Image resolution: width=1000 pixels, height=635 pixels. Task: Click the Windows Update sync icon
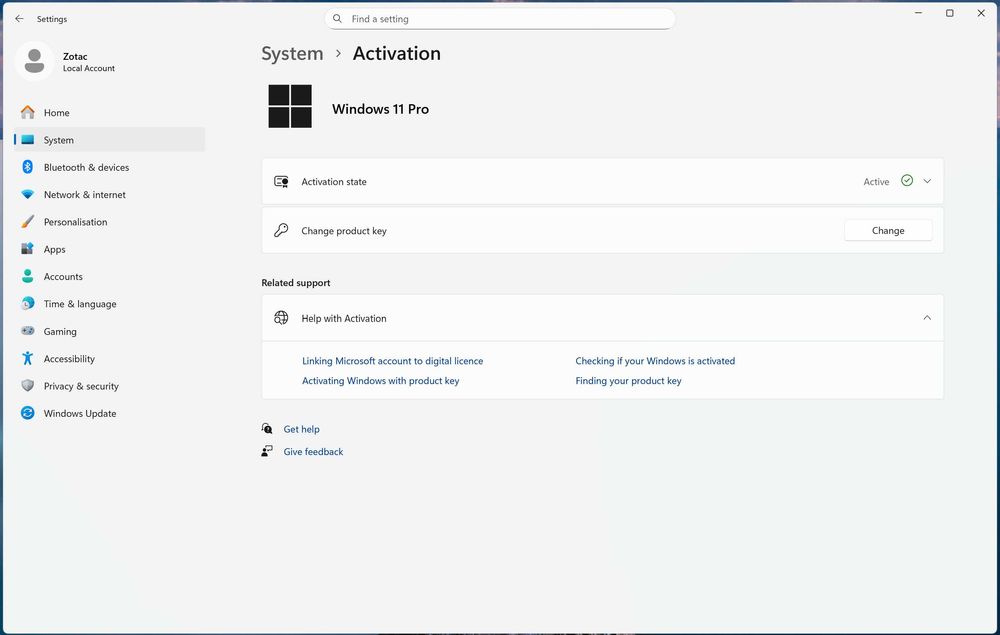click(x=28, y=413)
